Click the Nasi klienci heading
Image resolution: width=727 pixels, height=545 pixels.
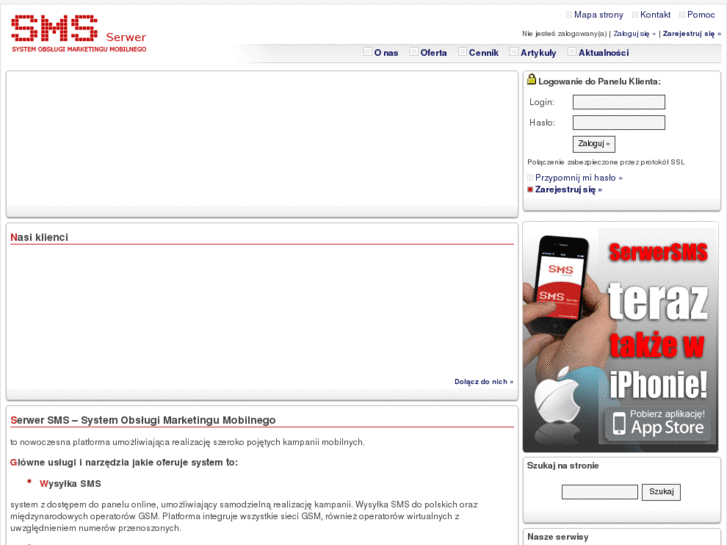pos(39,237)
